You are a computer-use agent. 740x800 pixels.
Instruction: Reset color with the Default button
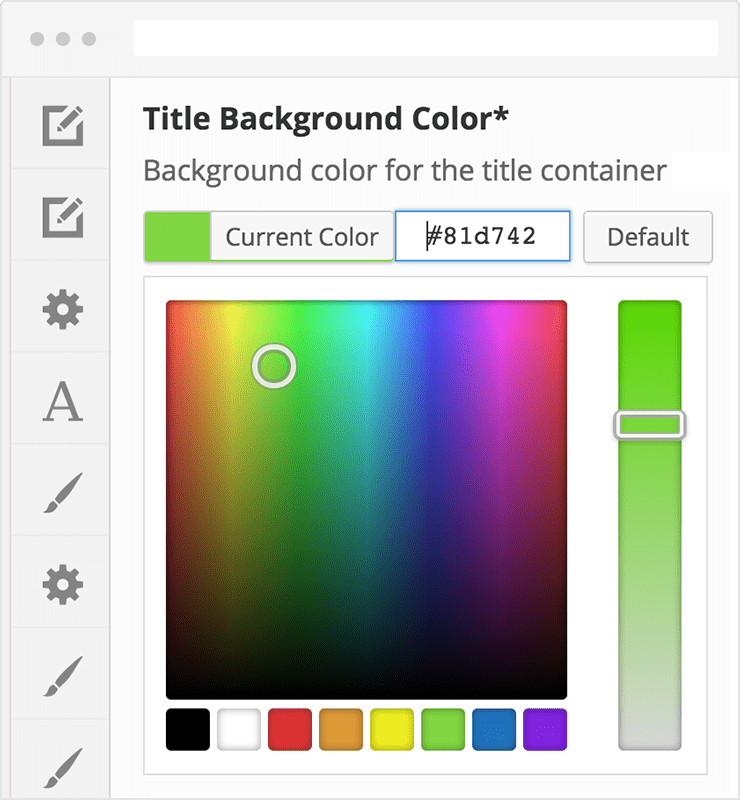[648, 237]
